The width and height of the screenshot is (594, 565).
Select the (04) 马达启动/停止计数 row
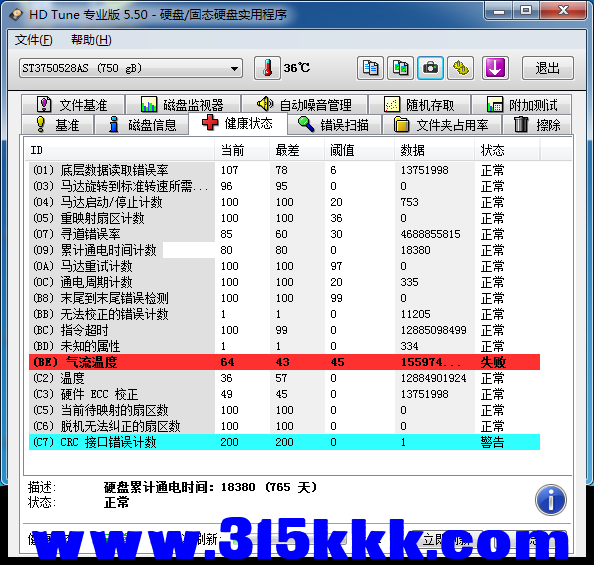coord(284,202)
